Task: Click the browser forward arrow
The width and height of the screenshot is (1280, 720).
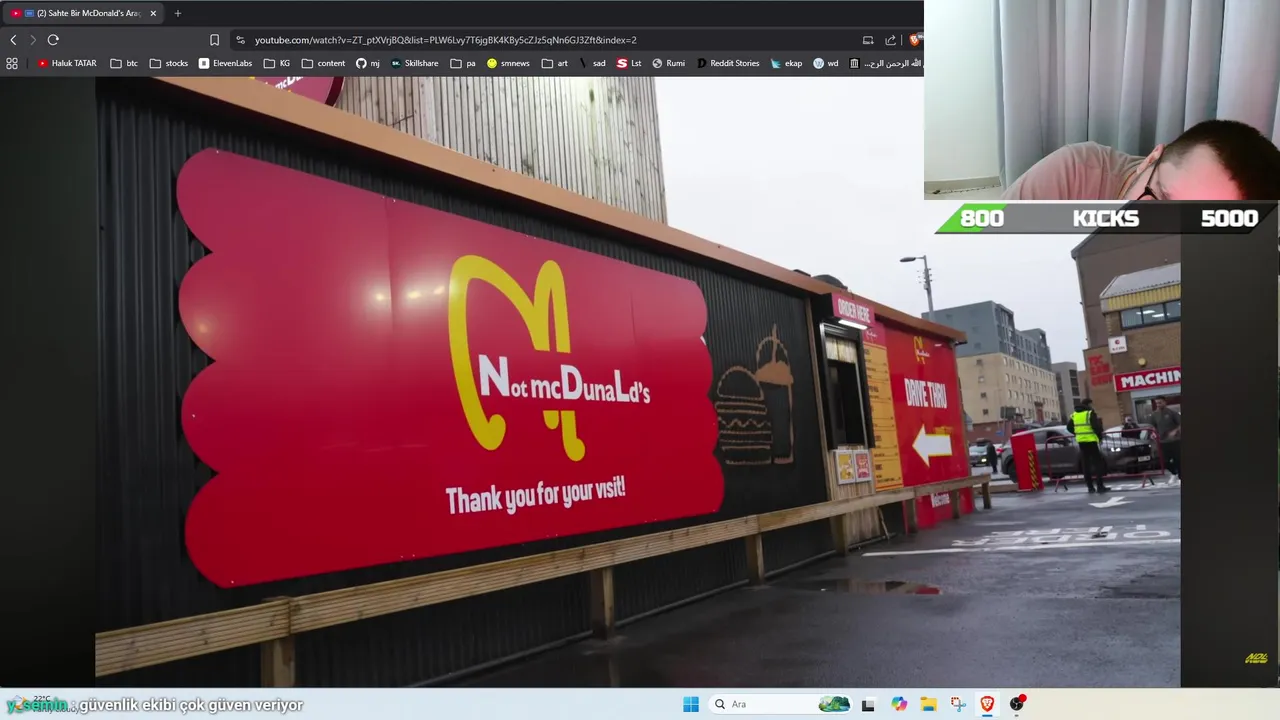Action: click(32, 40)
